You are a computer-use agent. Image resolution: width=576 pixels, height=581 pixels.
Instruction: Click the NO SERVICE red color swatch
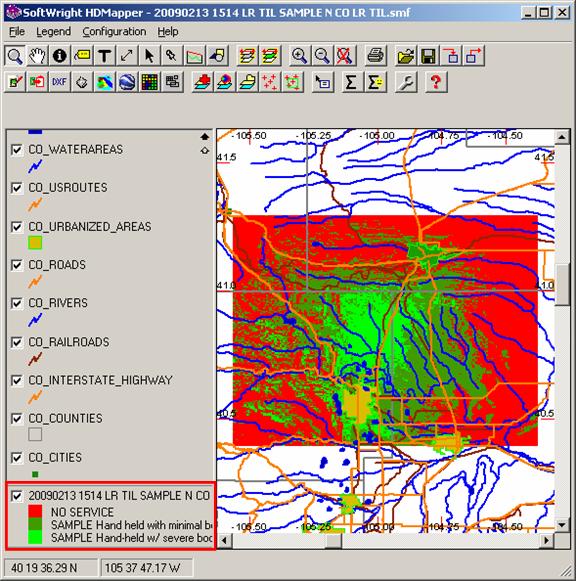(x=35, y=511)
